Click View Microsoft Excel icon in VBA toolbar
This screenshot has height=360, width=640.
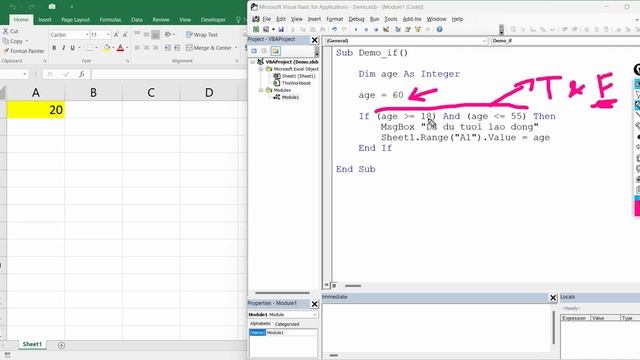[256, 29]
